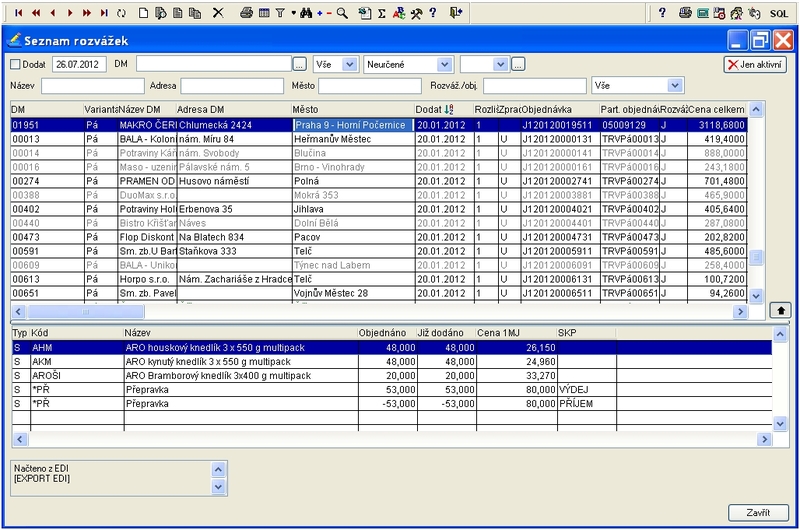Open the Neurčené dropdown
Screen dimensions: 800x530
tap(445, 64)
